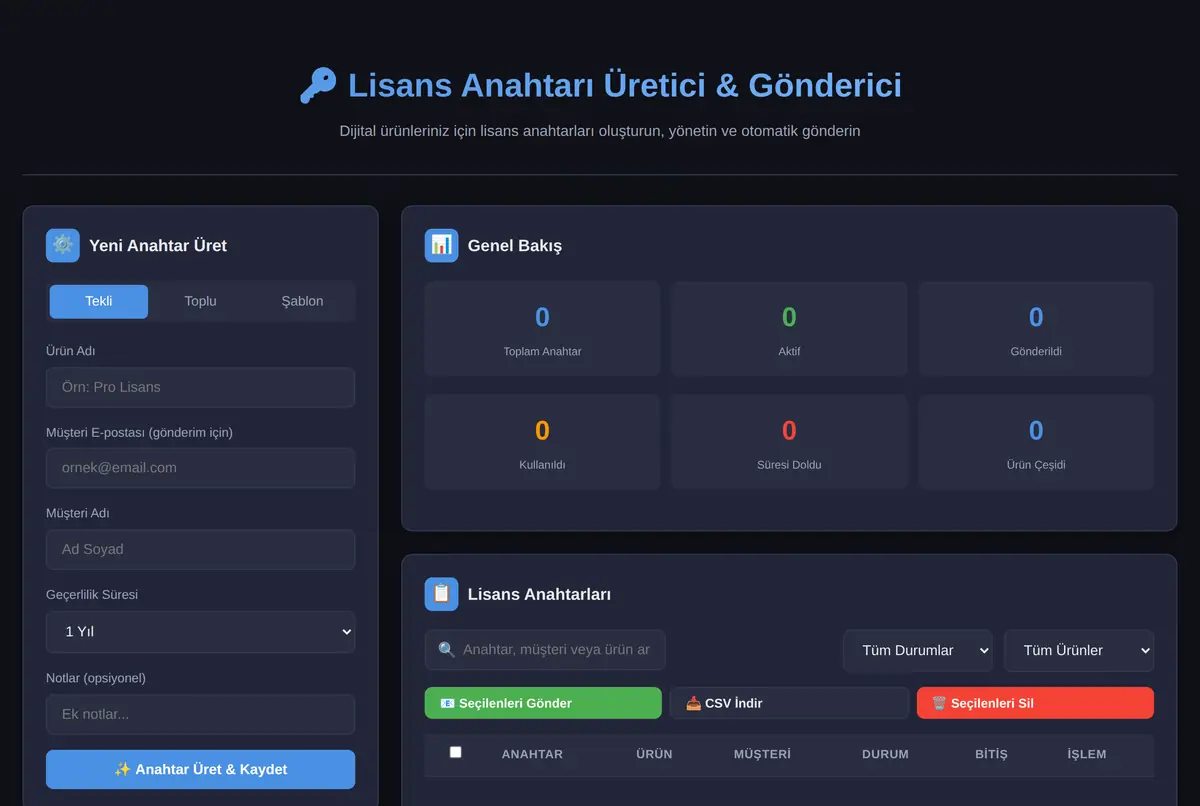Click the Genel Bakış panel heading
Image resolution: width=1200 pixels, height=806 pixels.
pos(515,246)
